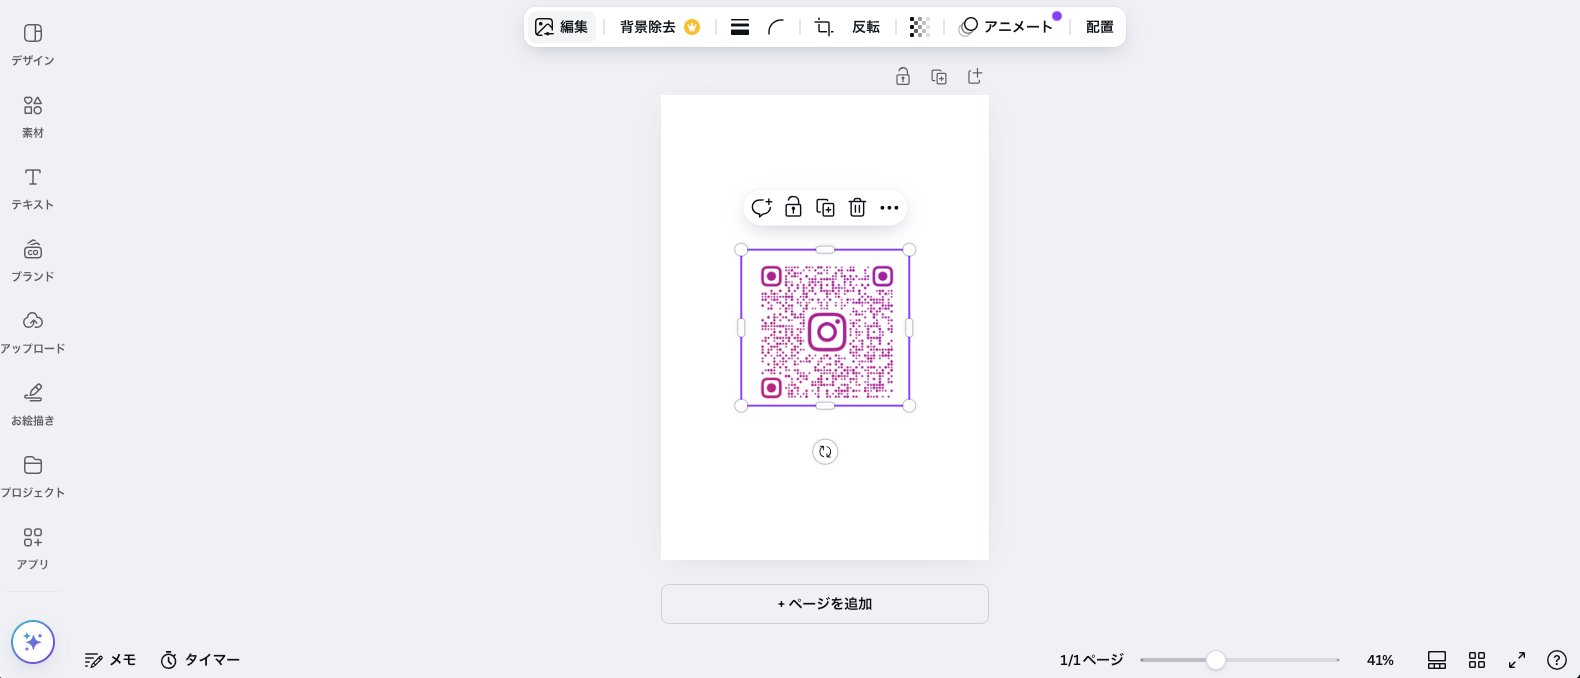Toggle the page thumbnails strip view
1580x678 pixels.
tap(1437, 660)
